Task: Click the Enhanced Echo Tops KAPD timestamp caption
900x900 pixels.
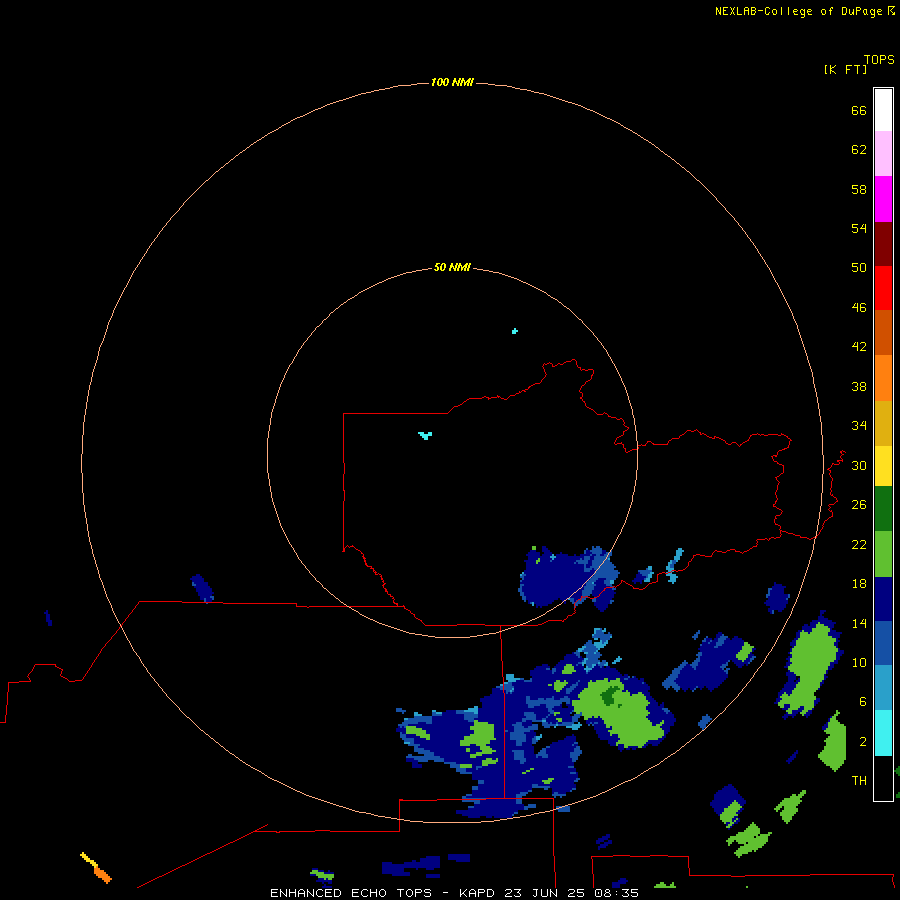Action: click(454, 893)
